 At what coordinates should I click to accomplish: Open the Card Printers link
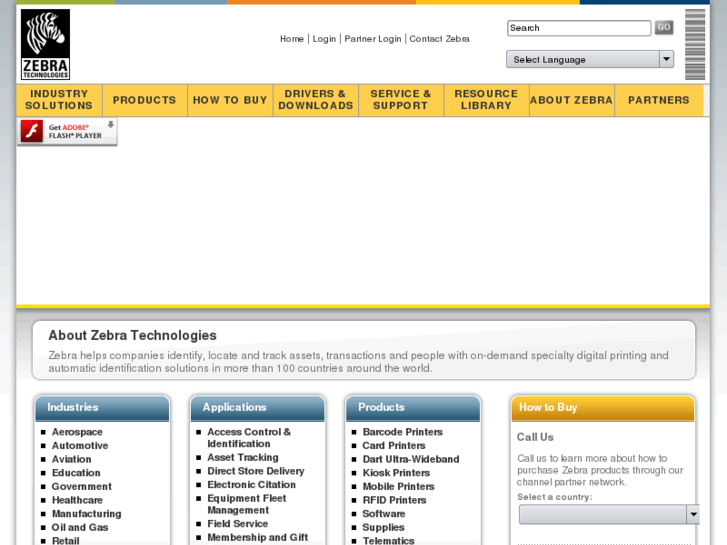pos(394,446)
